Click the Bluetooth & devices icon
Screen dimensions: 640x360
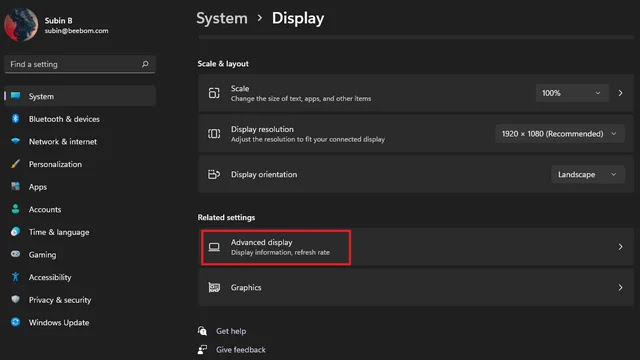pos(16,119)
